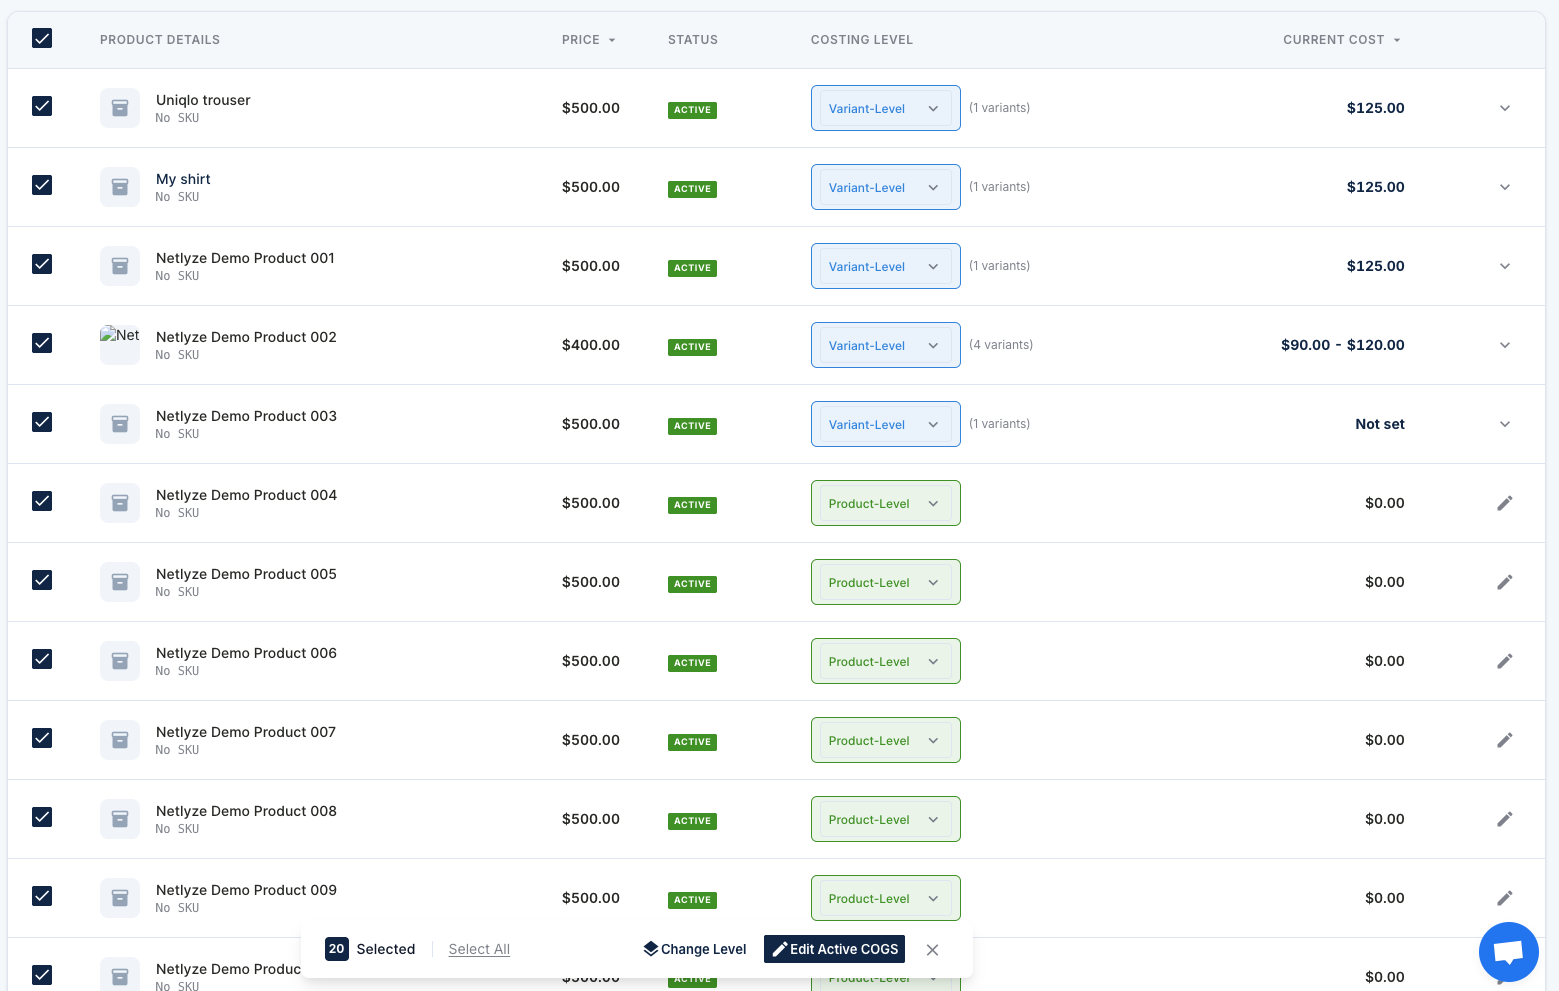Click the Uniqlo trouser product thumbnail icon
This screenshot has height=991, width=1559.
[x=120, y=108]
